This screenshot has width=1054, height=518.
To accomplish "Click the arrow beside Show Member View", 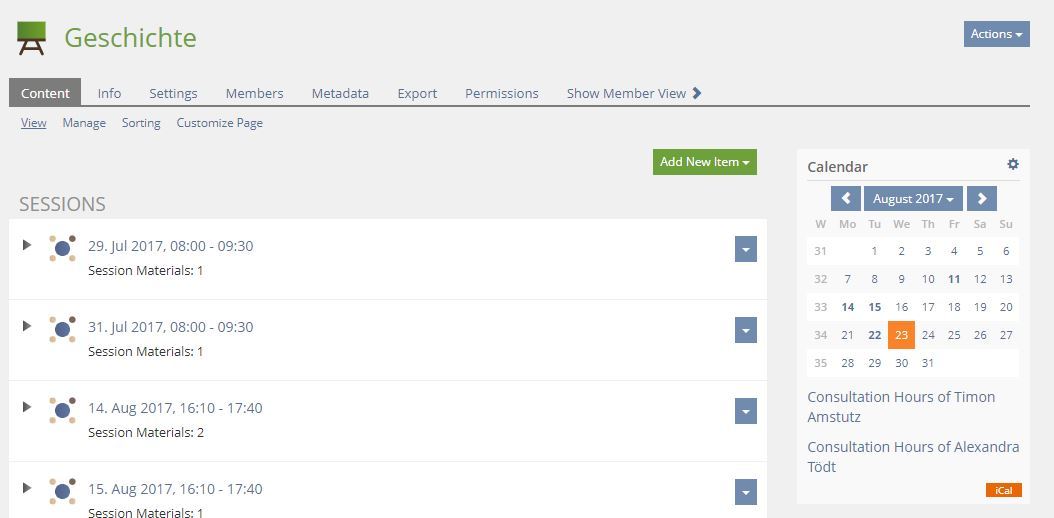I will pyautogui.click(x=697, y=93).
